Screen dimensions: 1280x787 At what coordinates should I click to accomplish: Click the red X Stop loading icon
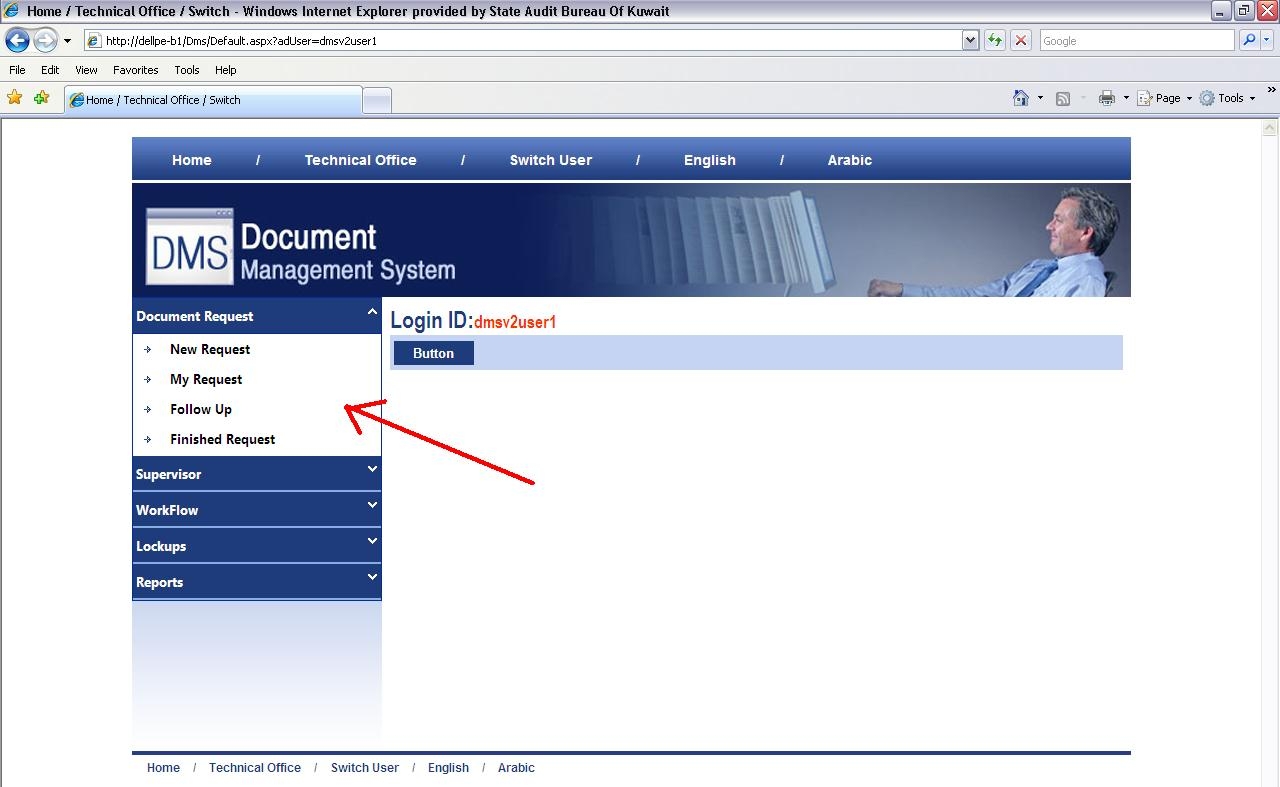click(x=1021, y=41)
